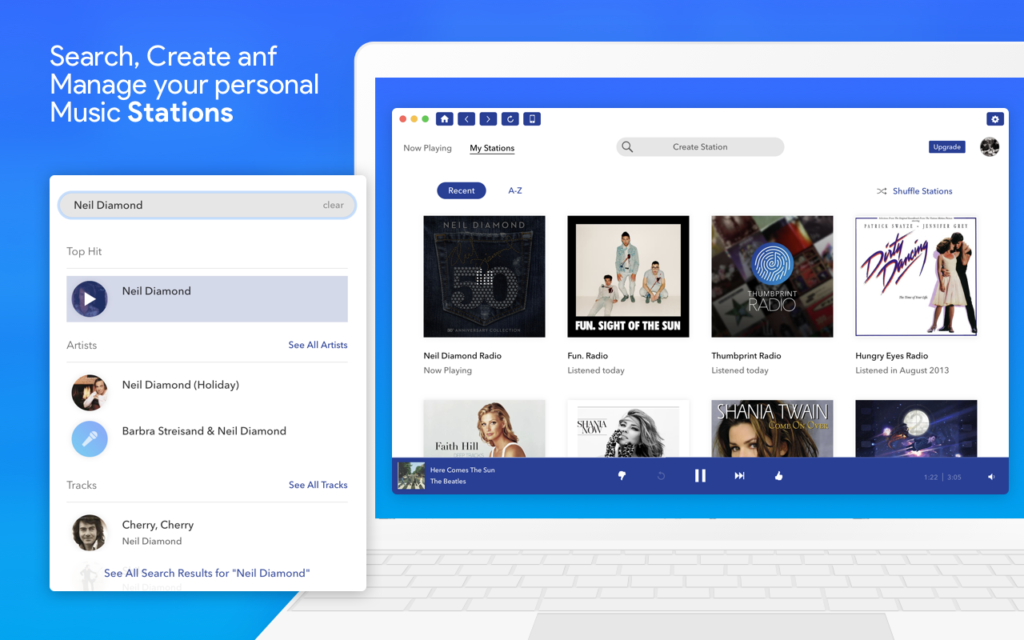1024x640 pixels.
Task: Select the Fun. Radio title text
Action: pos(588,356)
